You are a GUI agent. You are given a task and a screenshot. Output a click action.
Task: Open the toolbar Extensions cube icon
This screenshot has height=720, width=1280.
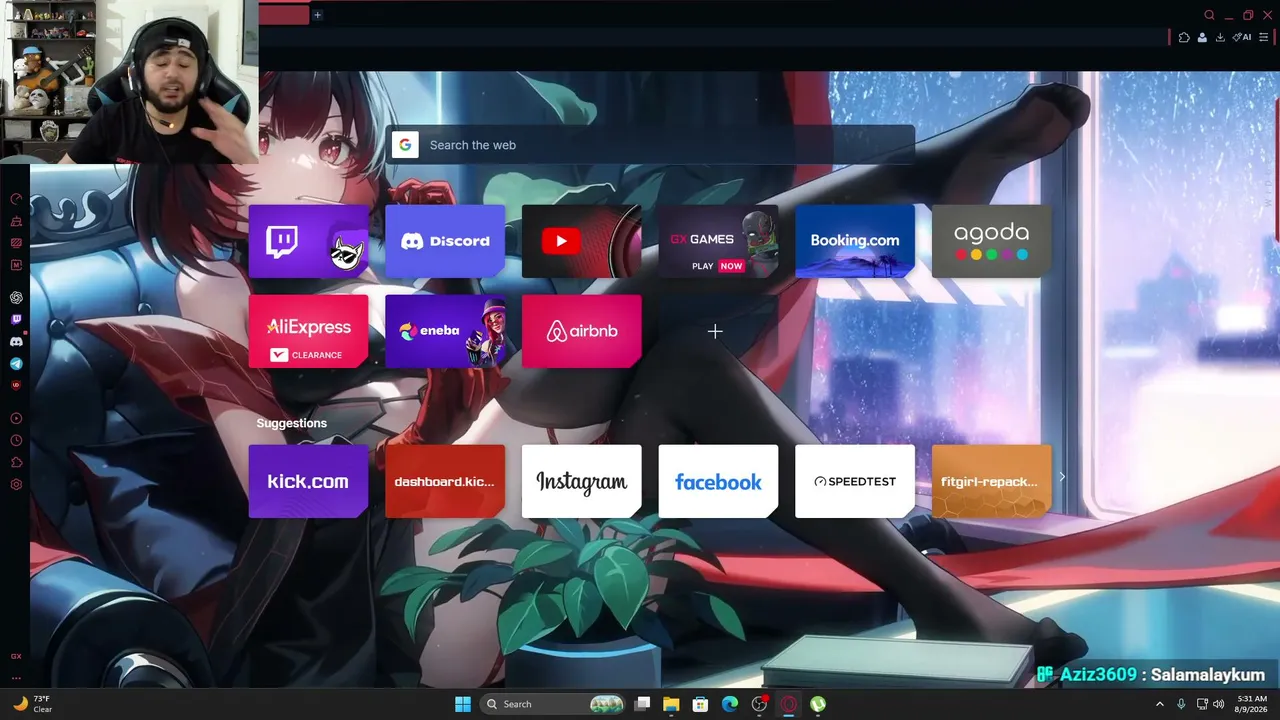coord(1184,38)
